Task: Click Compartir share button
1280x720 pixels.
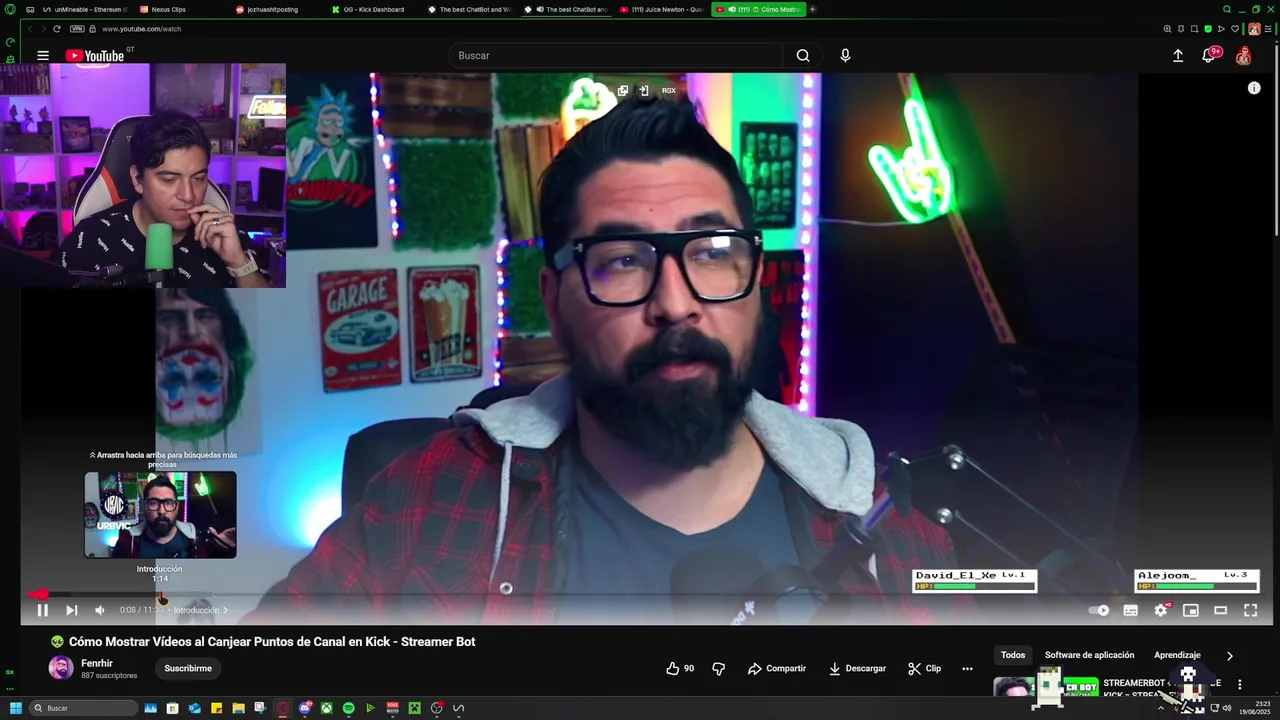Action: coord(777,668)
